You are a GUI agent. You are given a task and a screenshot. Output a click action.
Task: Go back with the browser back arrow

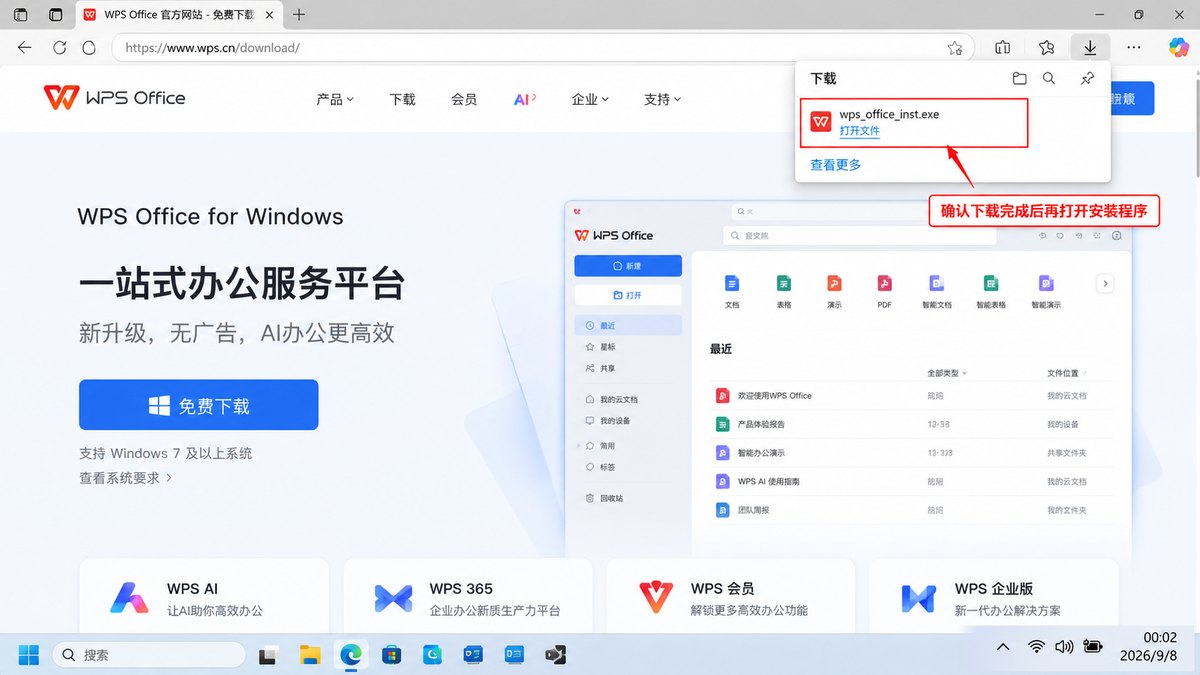coord(25,47)
